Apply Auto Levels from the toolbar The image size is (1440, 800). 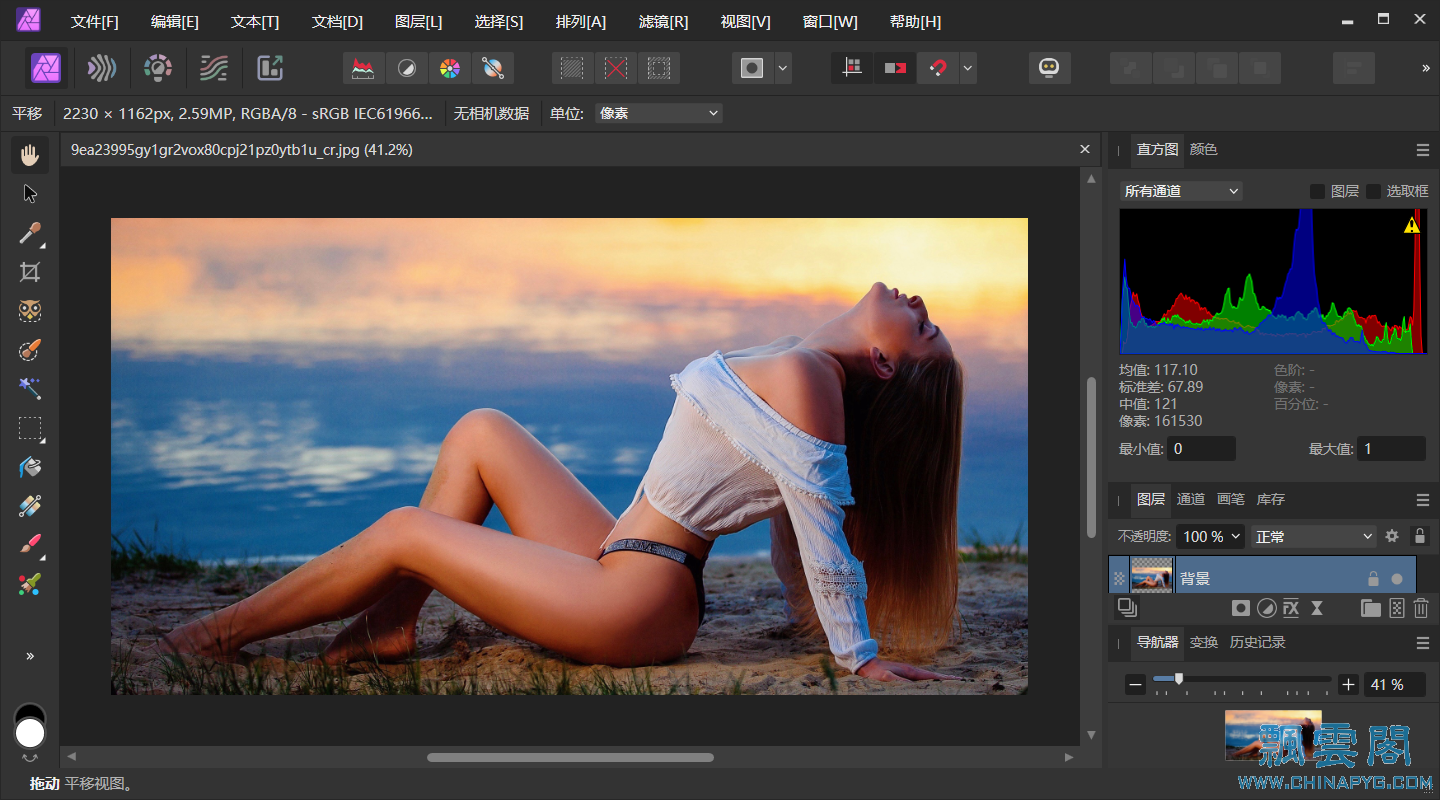(364, 68)
